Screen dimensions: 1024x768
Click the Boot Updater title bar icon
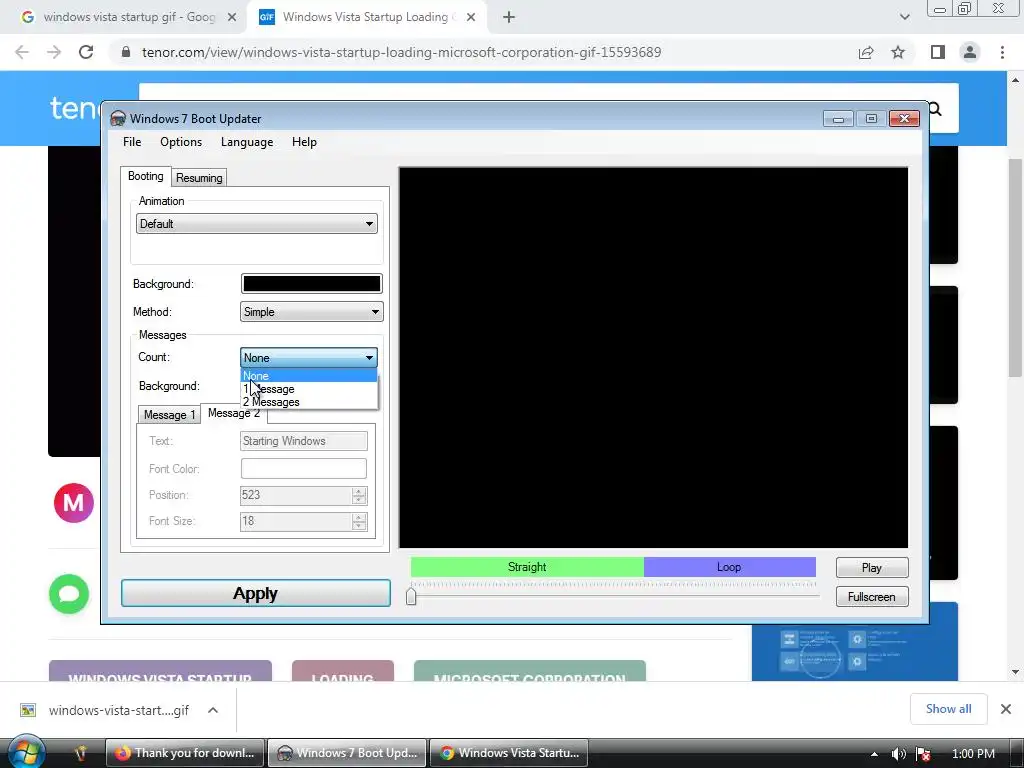(118, 118)
